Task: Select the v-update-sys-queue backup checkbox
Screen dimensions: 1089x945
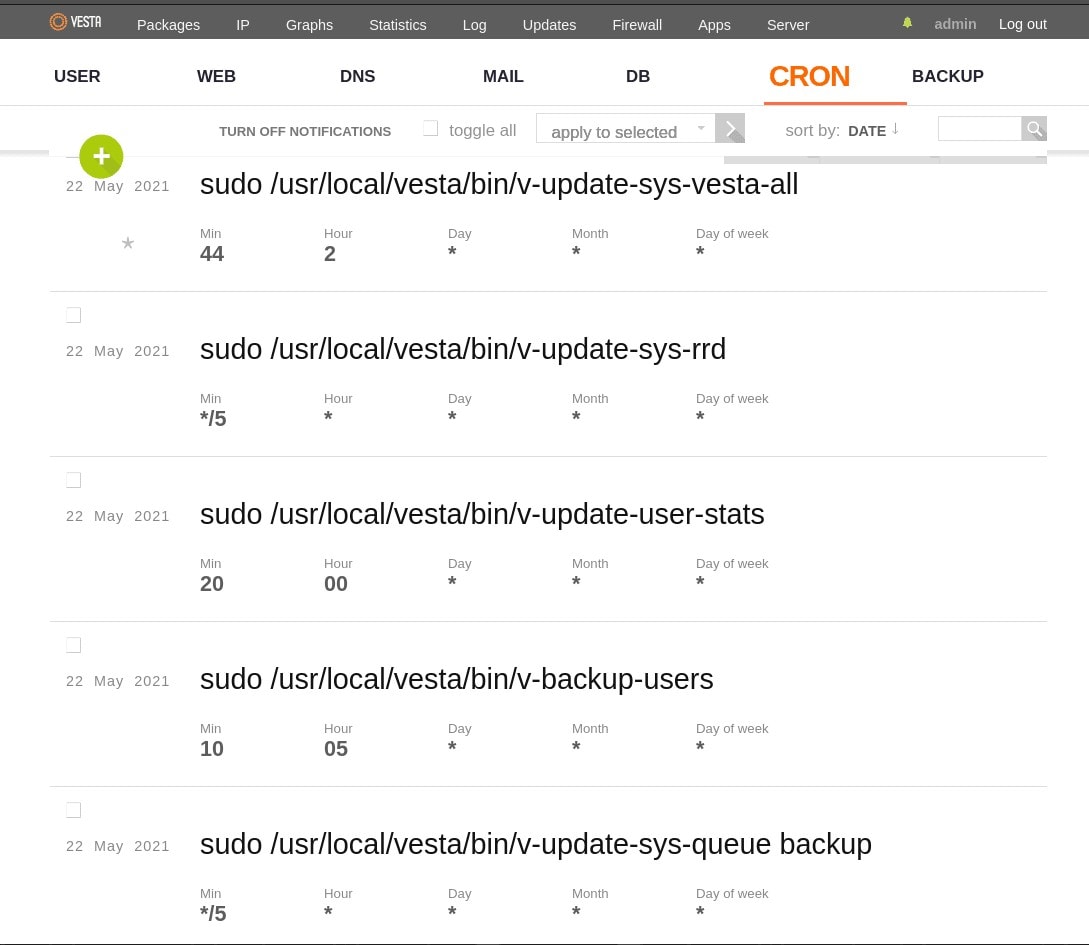Action: (x=74, y=810)
